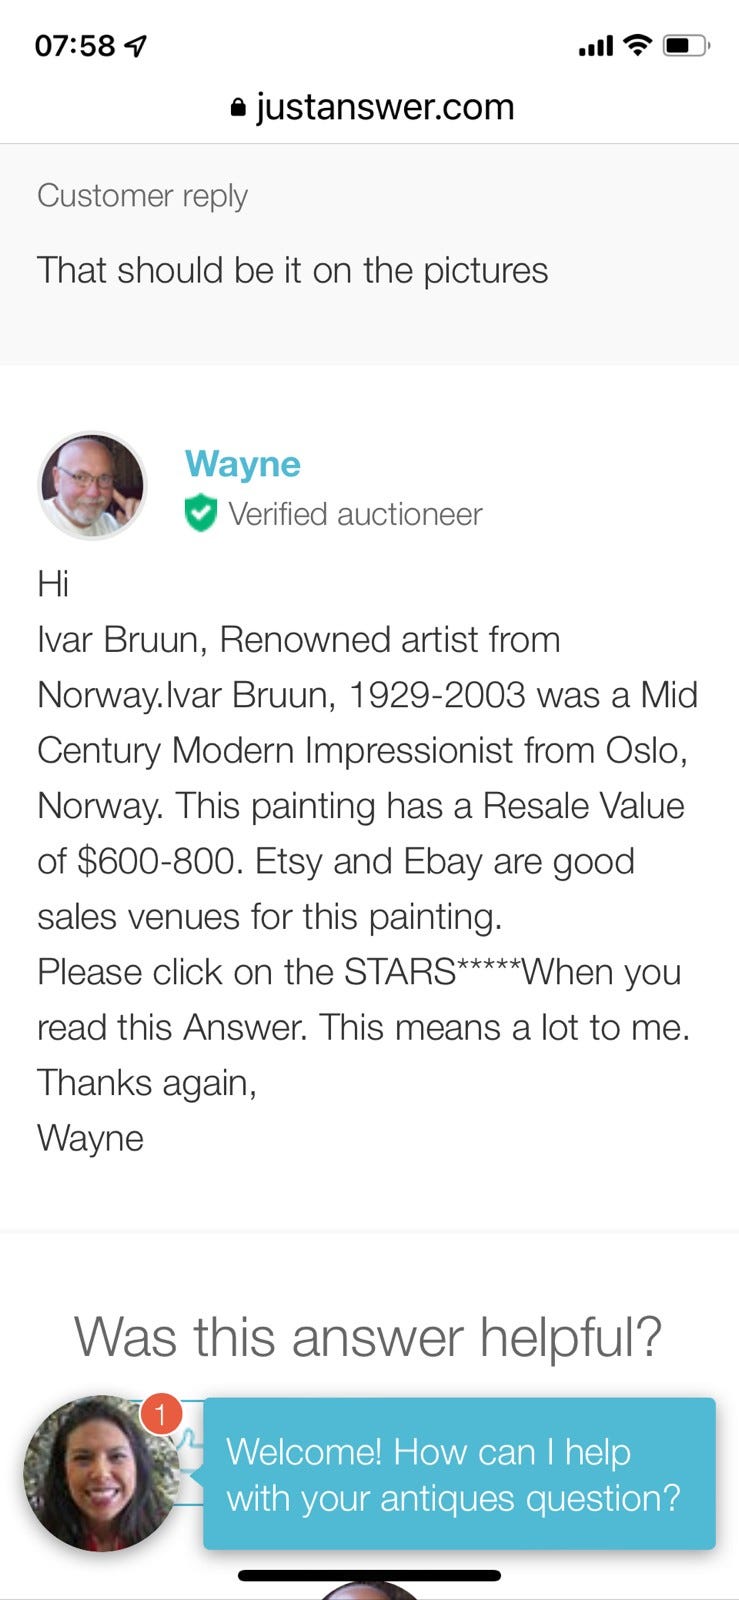Tap the customer message about the pictures
739x1600 pixels.
pos(292,270)
